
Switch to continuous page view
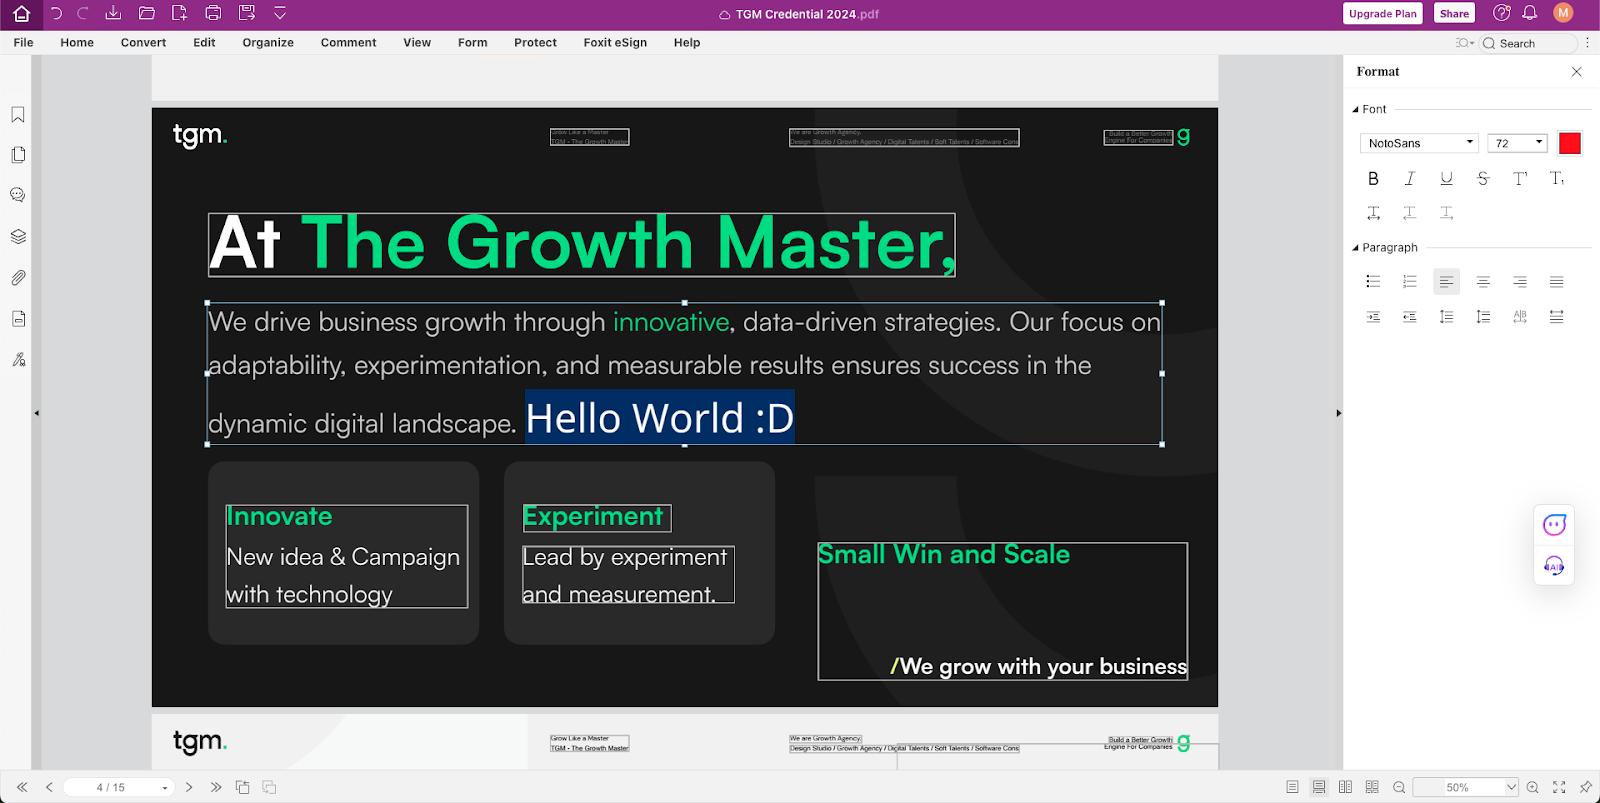1319,788
